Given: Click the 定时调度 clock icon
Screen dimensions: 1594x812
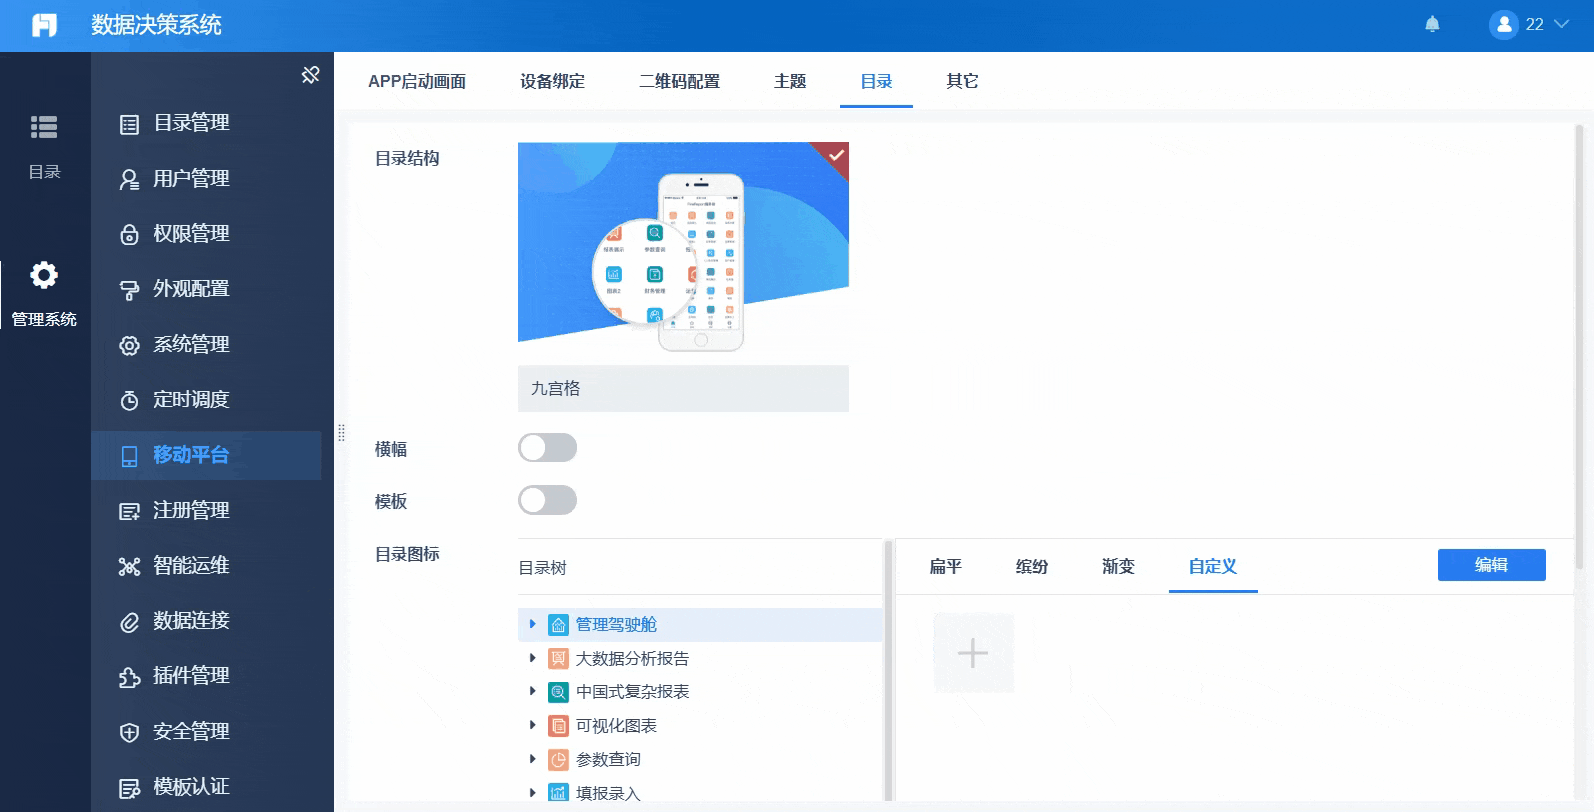Looking at the screenshot, I should click(129, 400).
